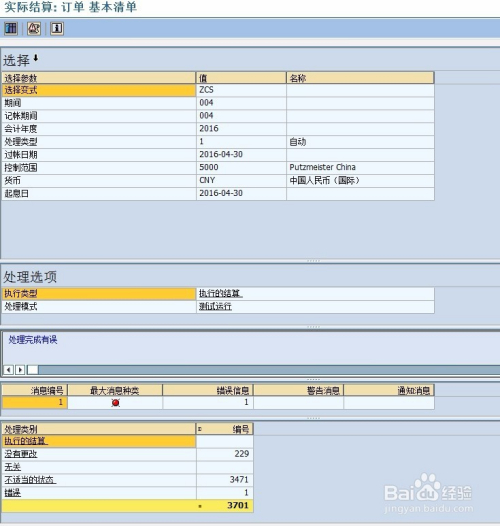Select the count 229 cell
500x526 pixels.
coord(225,454)
